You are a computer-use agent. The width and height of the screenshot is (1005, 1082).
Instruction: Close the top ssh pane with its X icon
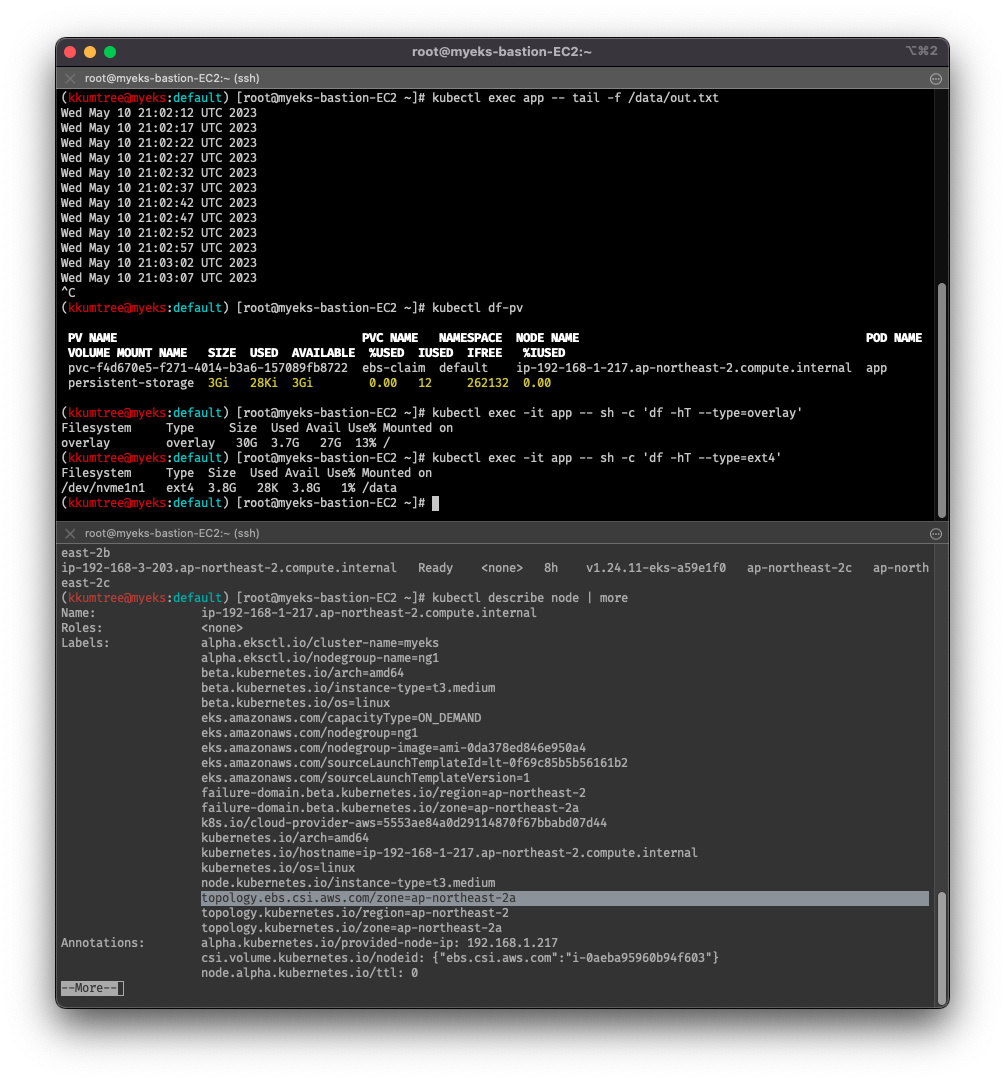pyautogui.click(x=70, y=79)
